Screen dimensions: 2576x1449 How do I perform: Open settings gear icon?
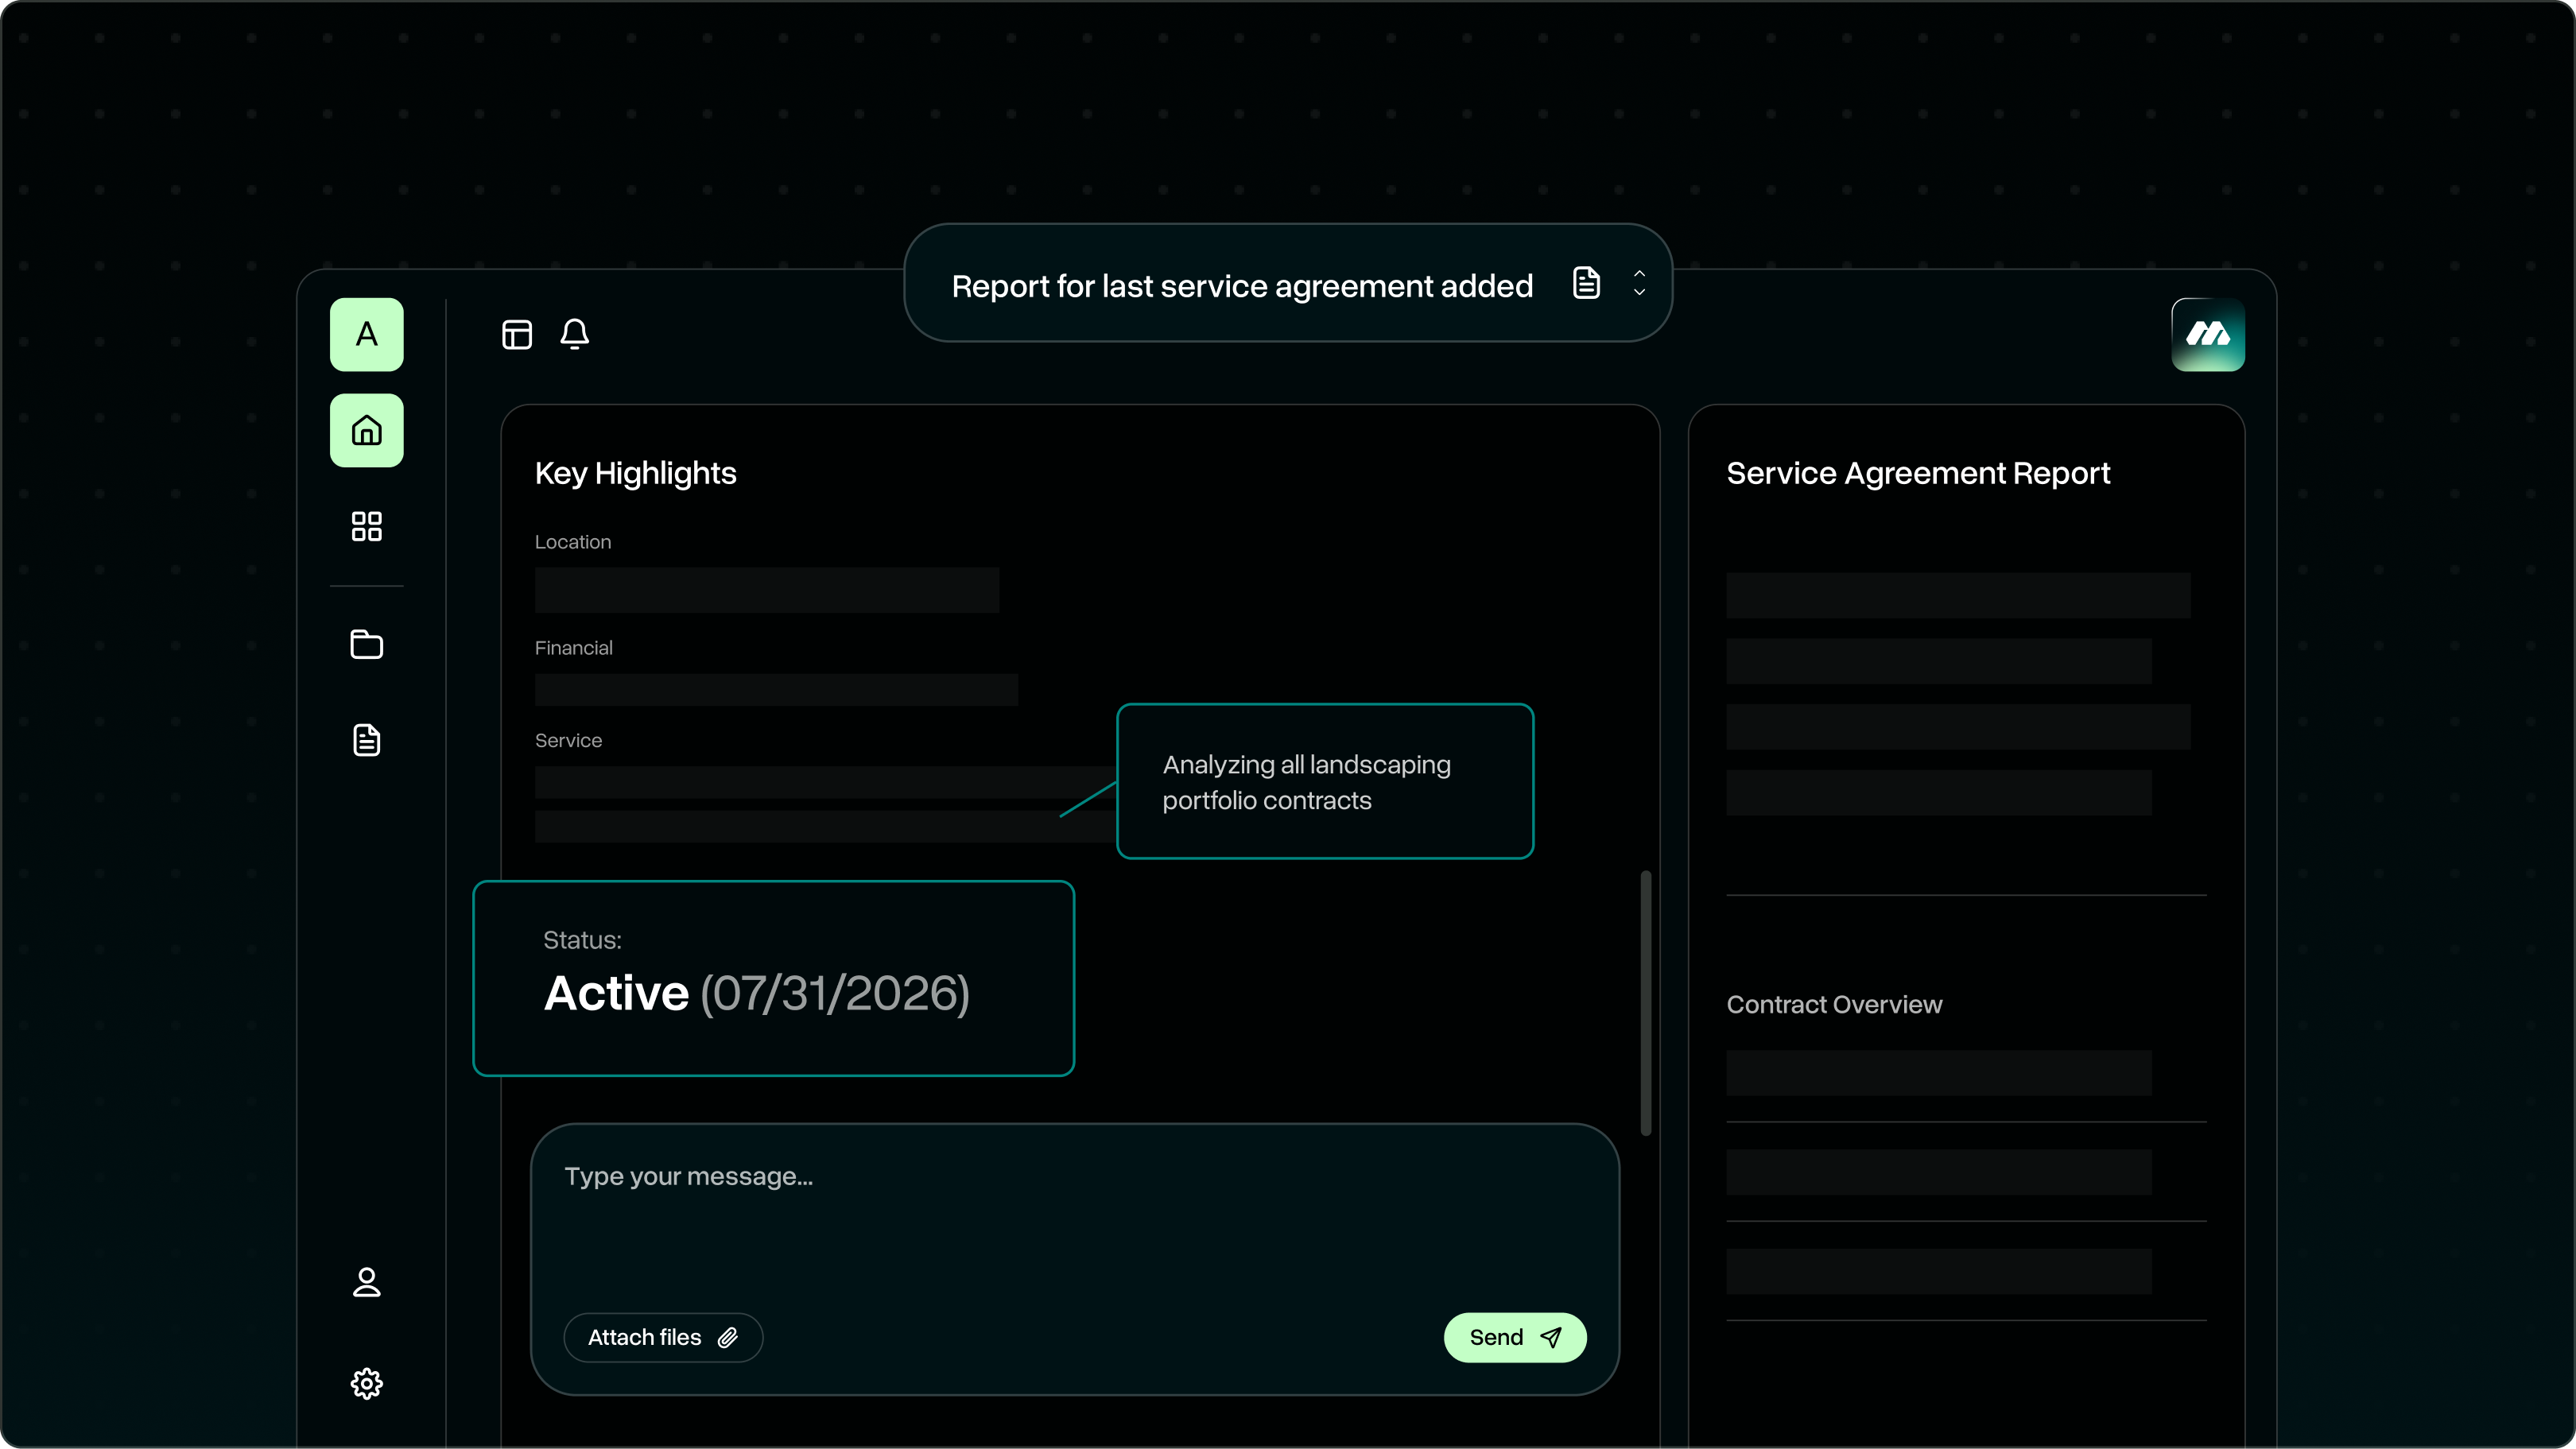[x=366, y=1384]
